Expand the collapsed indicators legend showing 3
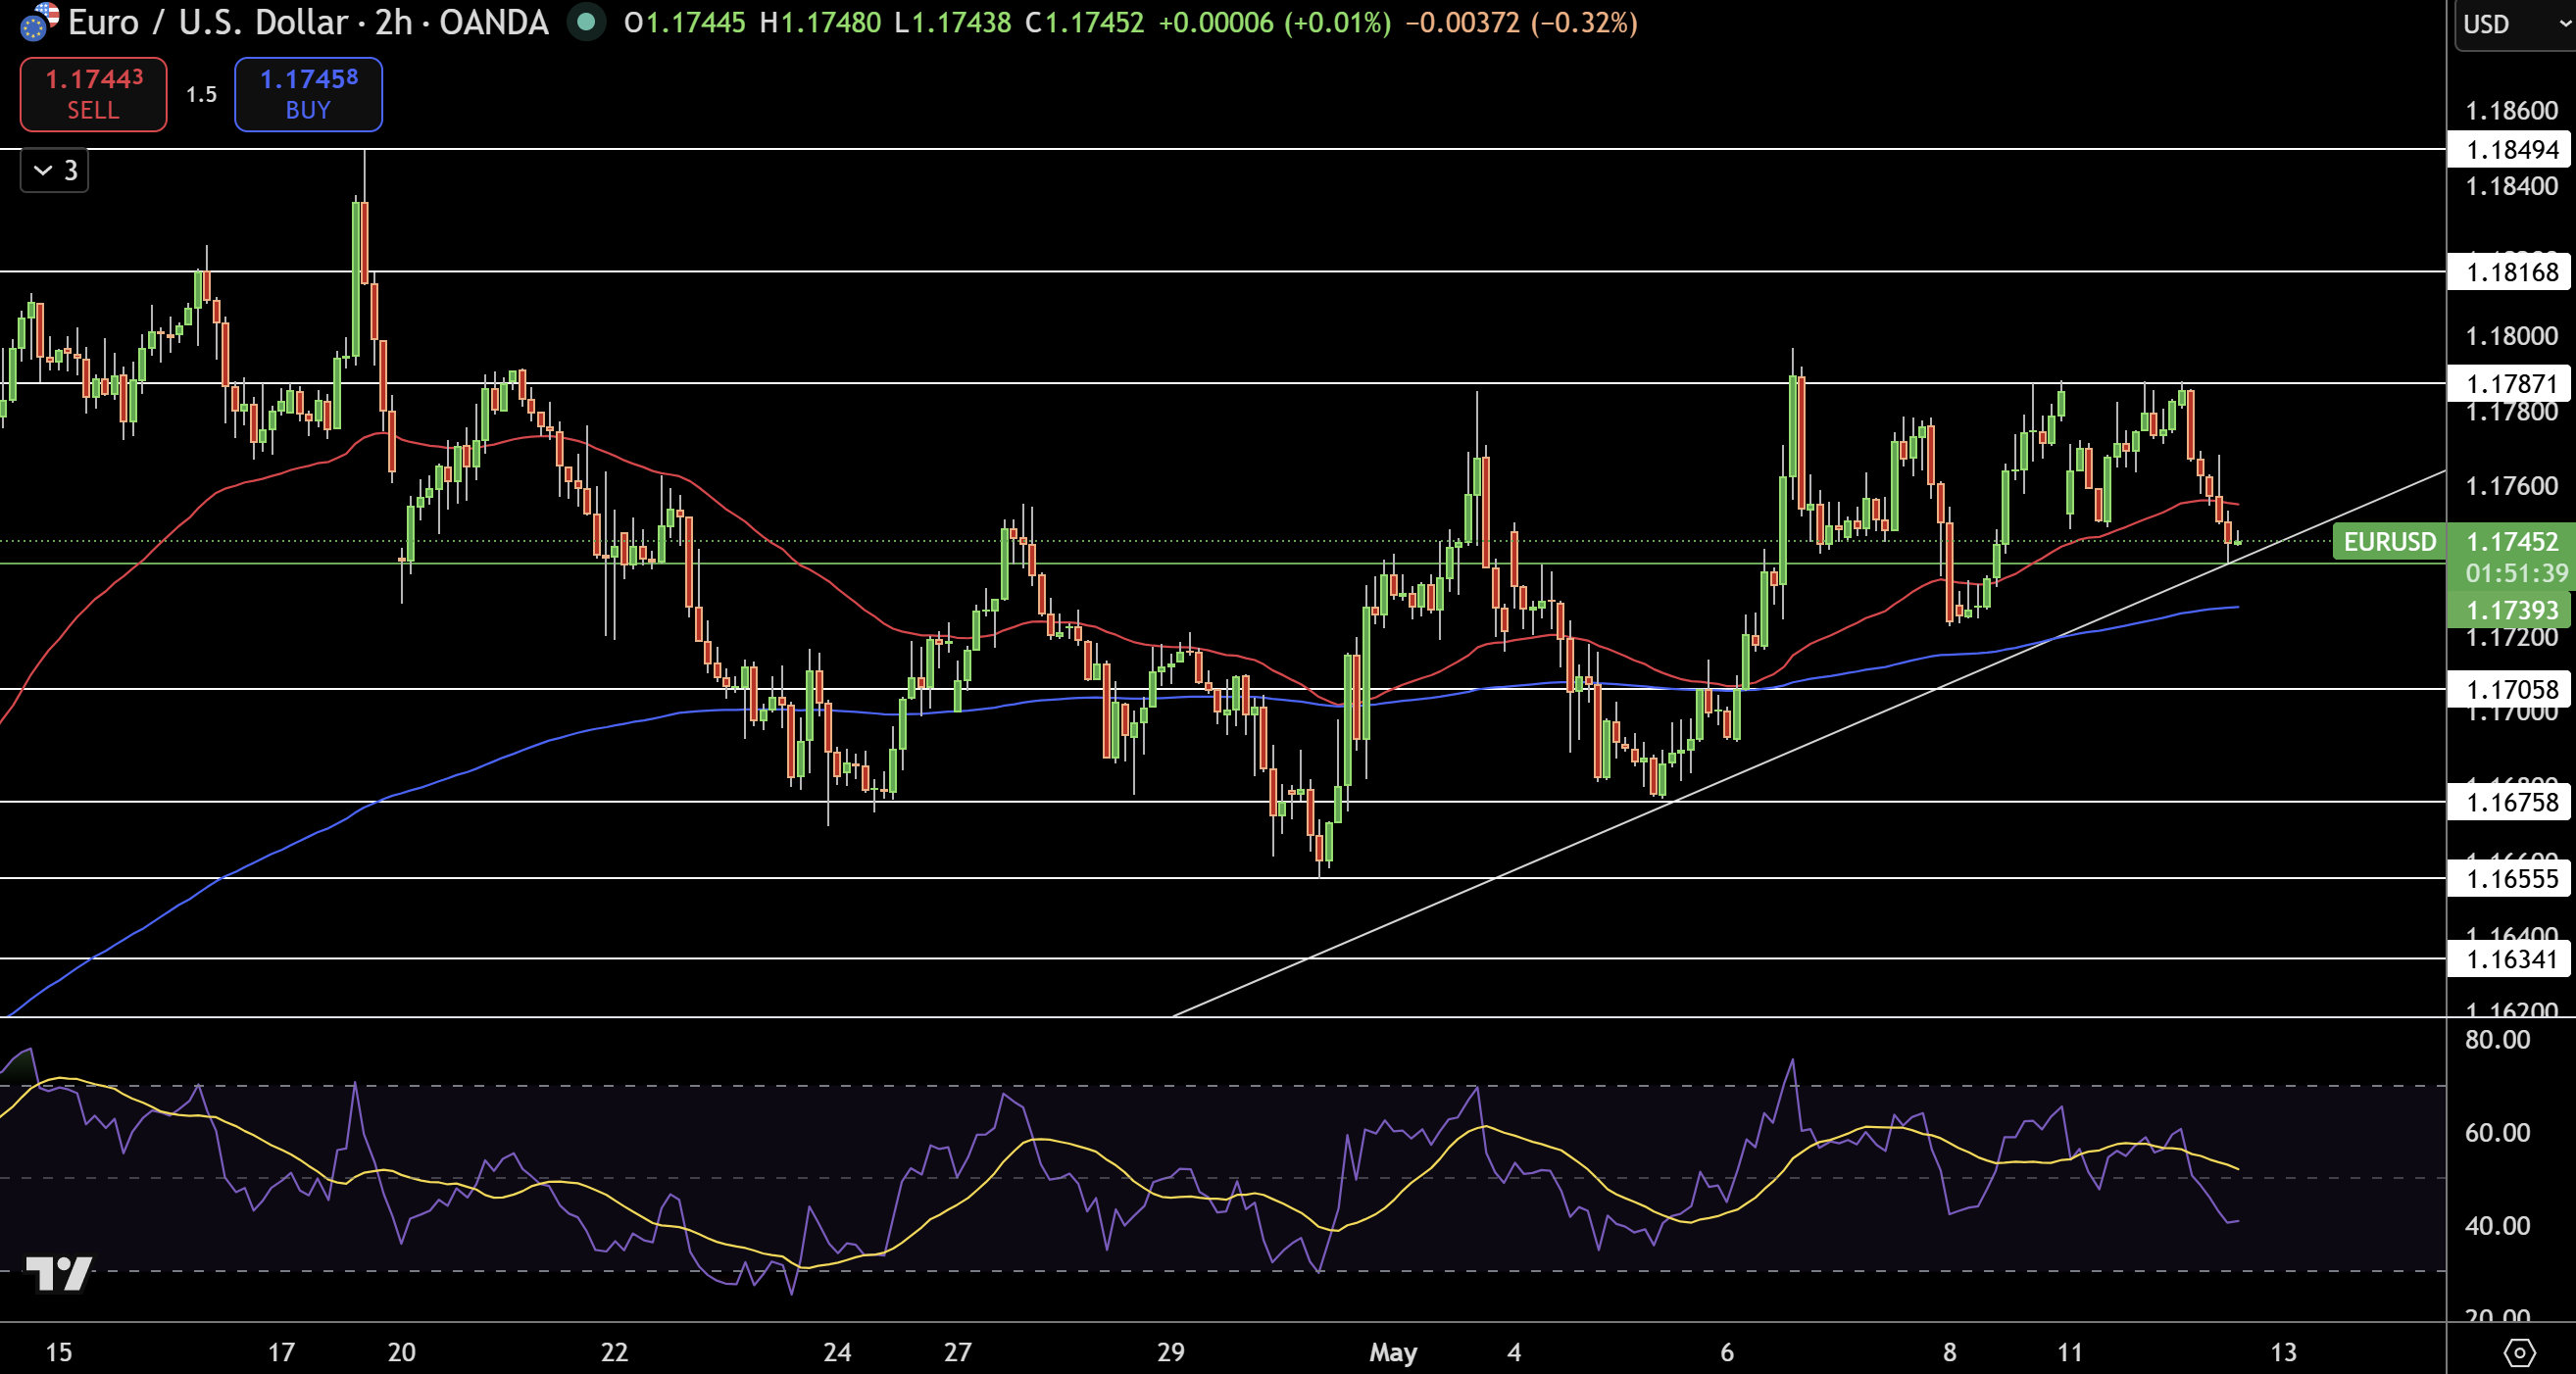Viewport: 2576px width, 1374px height. (x=55, y=170)
